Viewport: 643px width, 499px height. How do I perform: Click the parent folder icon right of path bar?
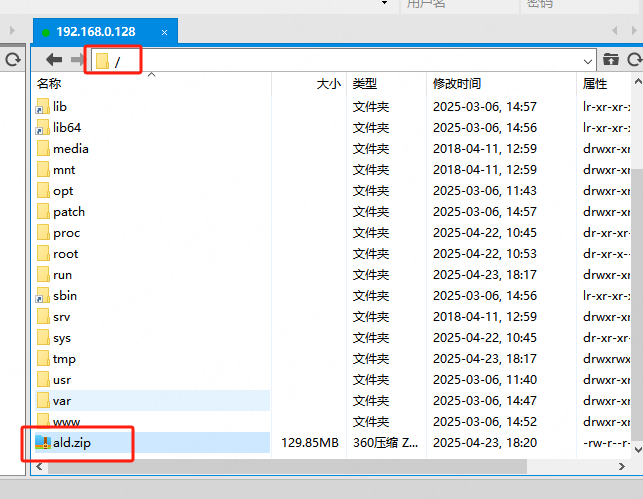(611, 60)
